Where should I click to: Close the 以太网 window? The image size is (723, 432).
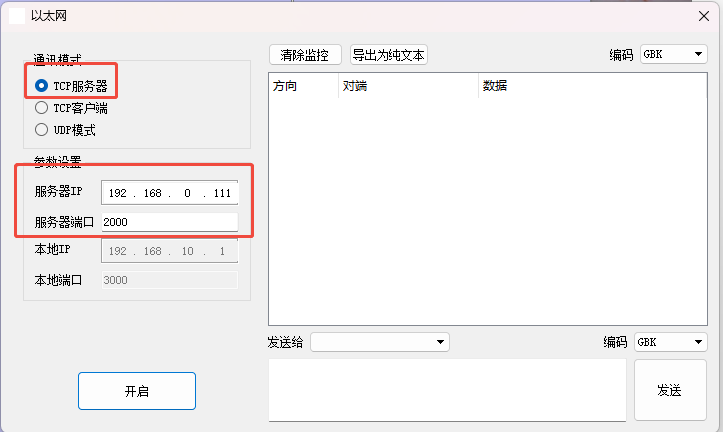pyautogui.click(x=701, y=15)
